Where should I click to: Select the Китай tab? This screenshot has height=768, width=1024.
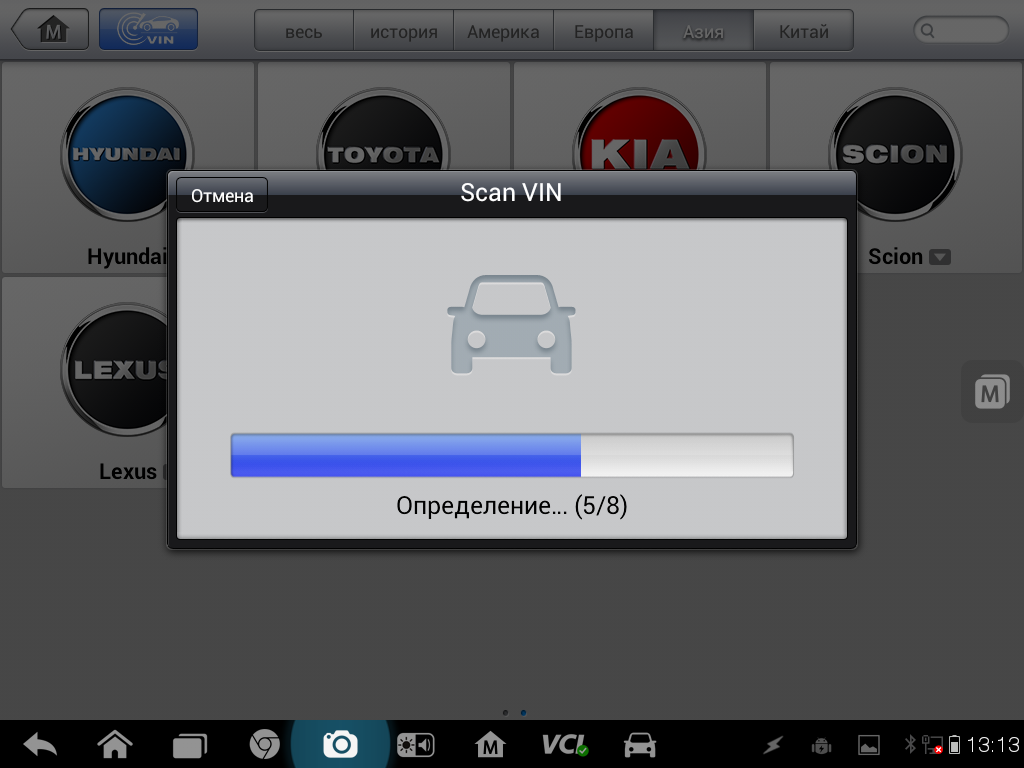tap(803, 31)
